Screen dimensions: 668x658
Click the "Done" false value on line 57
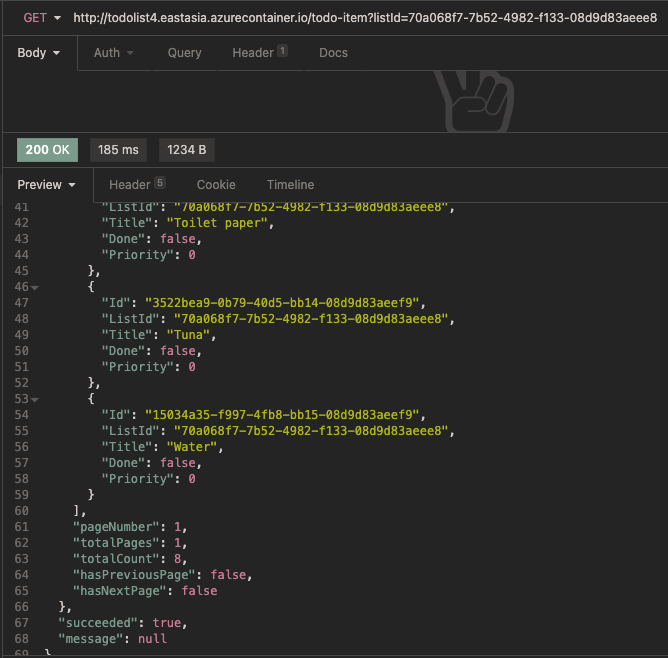(178, 463)
